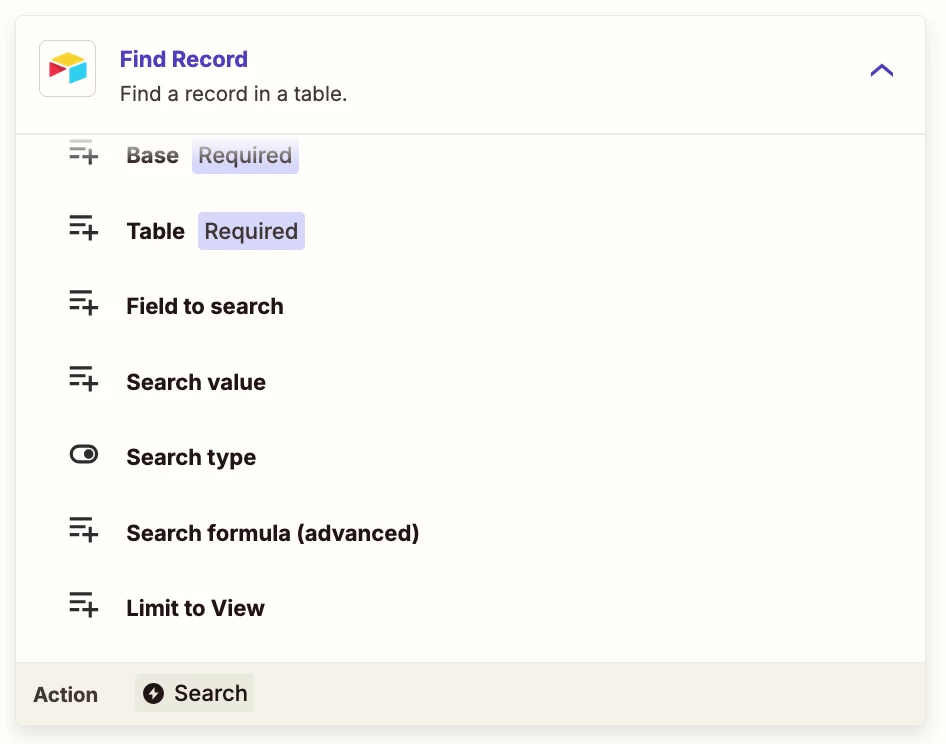Click the icon next to Field to search
The height and width of the screenshot is (744, 946).
pos(83,303)
